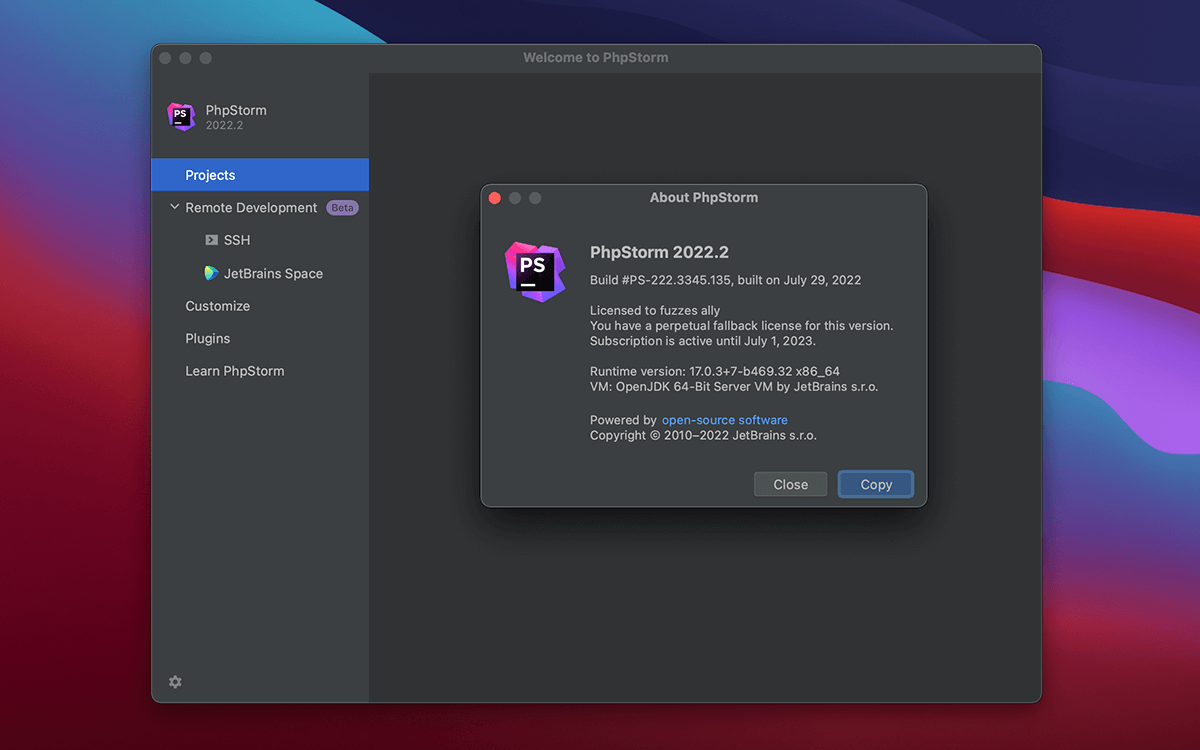The width and height of the screenshot is (1200, 750).
Task: Click the PhpStorm name in the sidebar header
Action: tap(236, 110)
